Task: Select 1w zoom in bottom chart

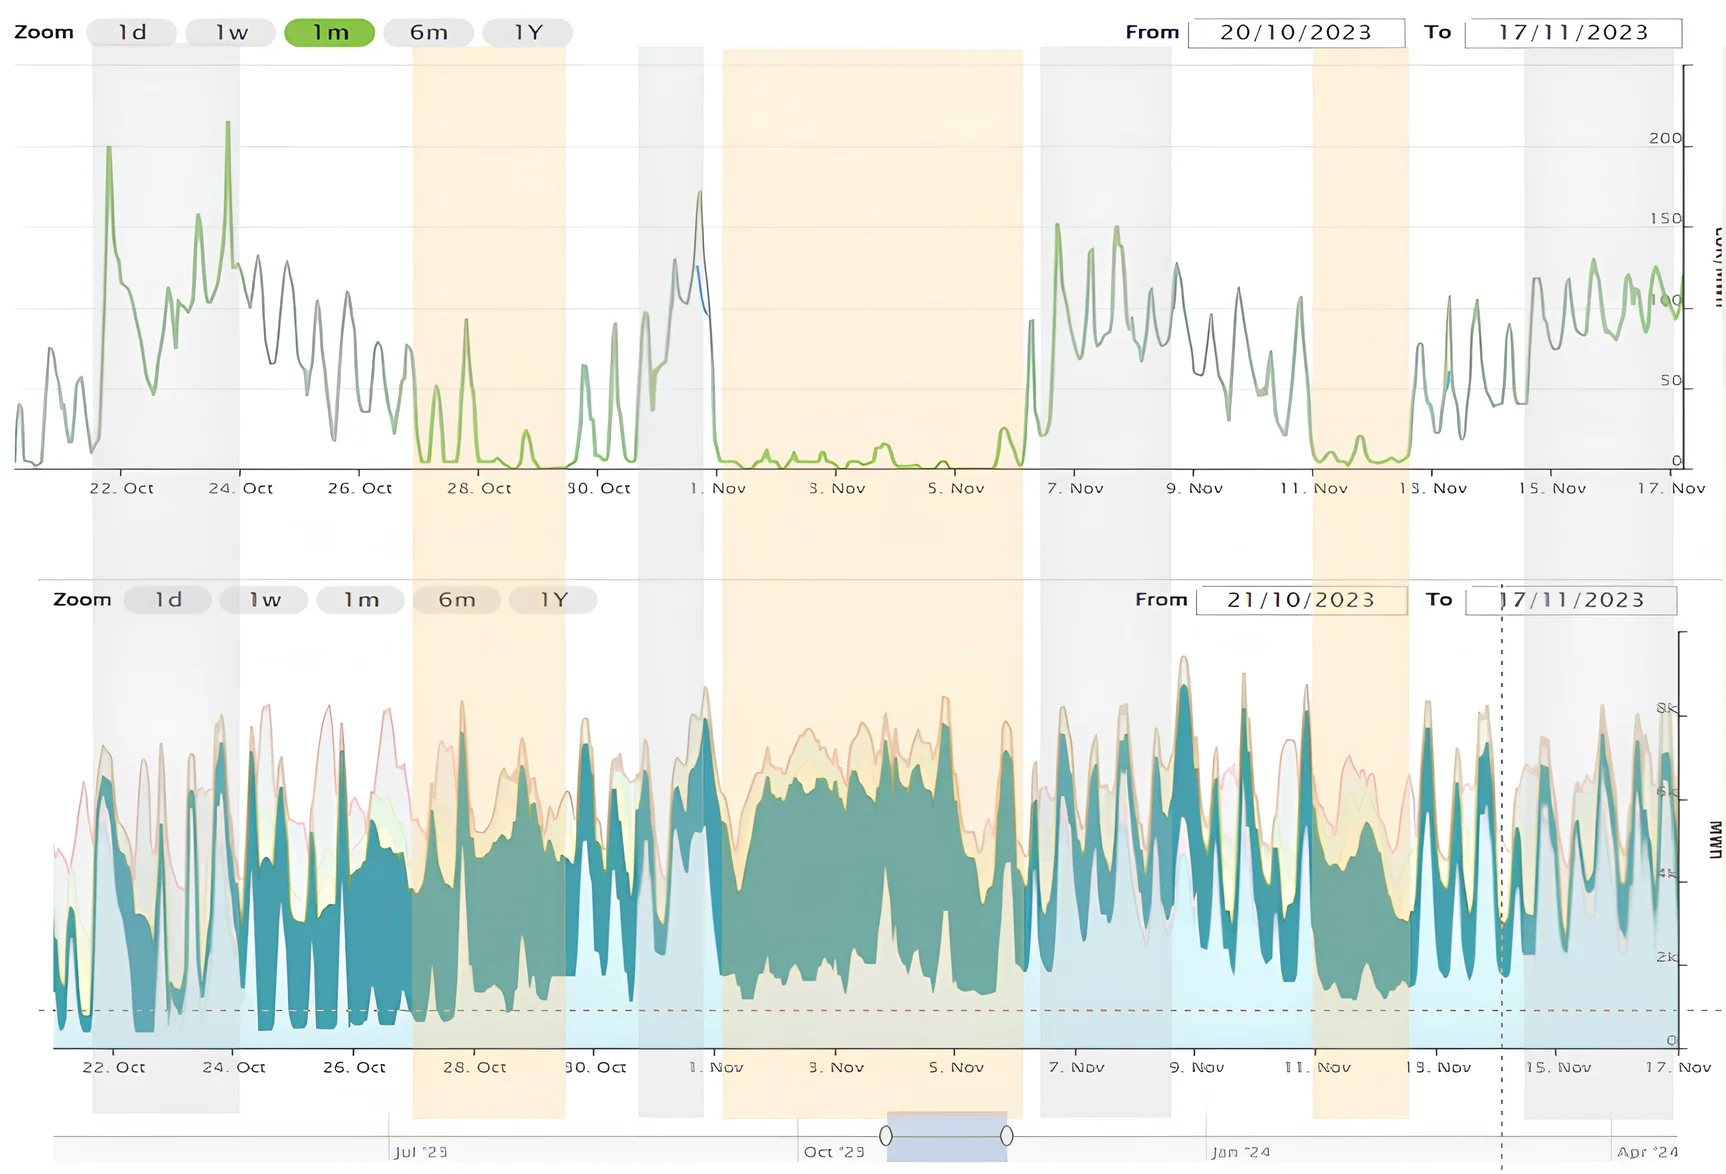Action: click(x=265, y=600)
